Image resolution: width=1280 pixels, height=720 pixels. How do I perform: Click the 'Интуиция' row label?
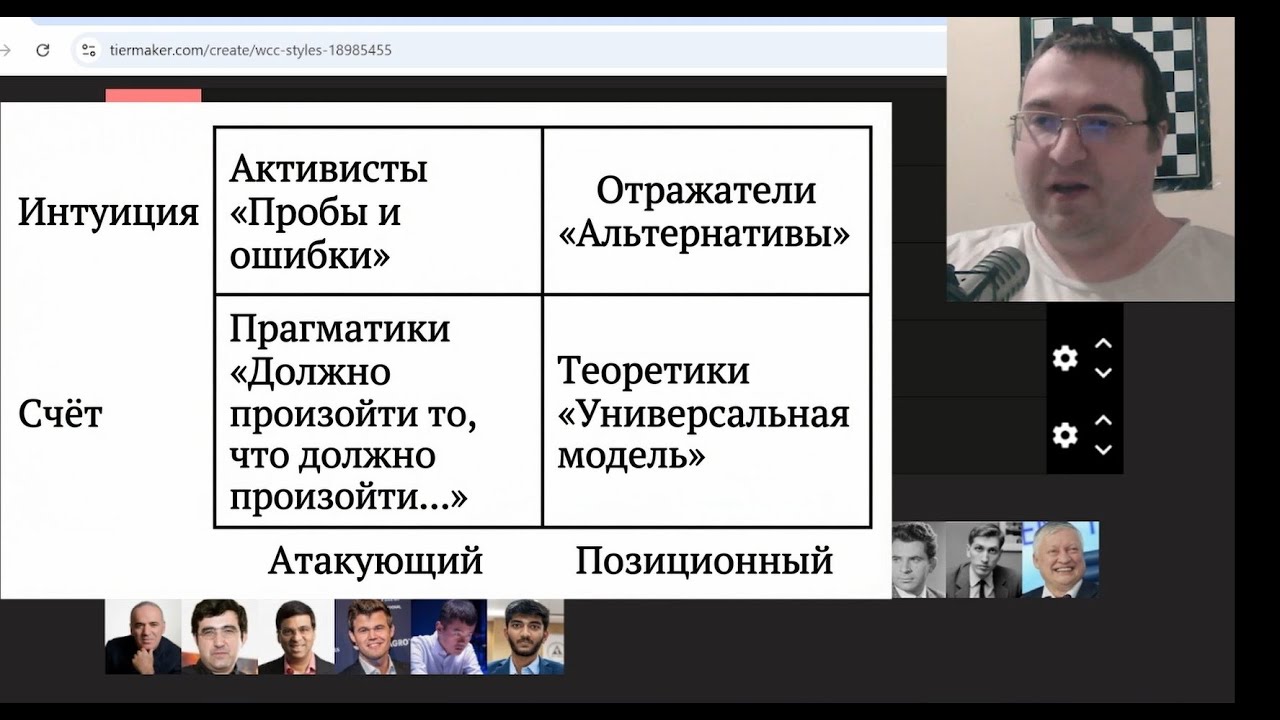tap(108, 213)
